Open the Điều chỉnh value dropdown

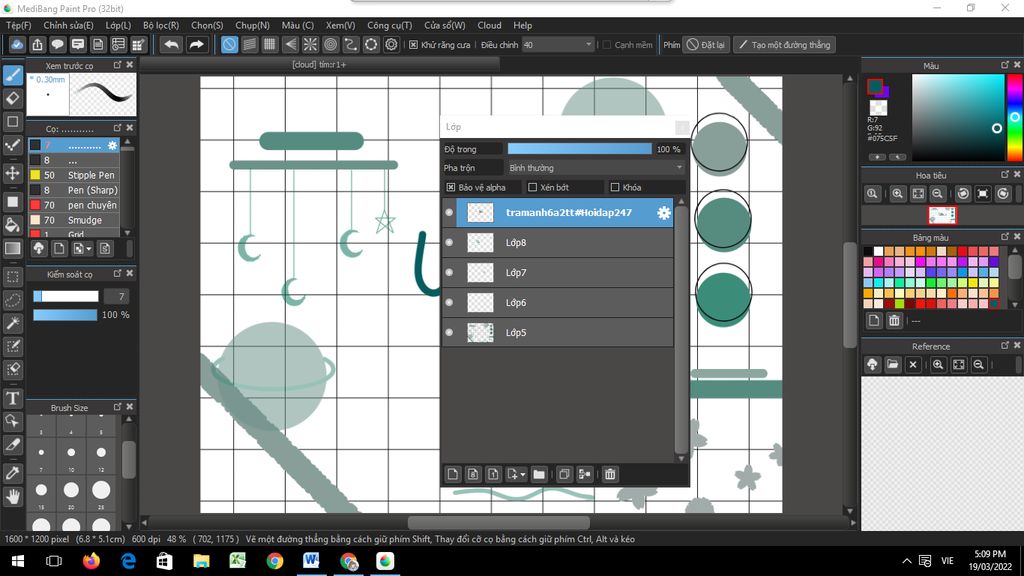pos(558,44)
